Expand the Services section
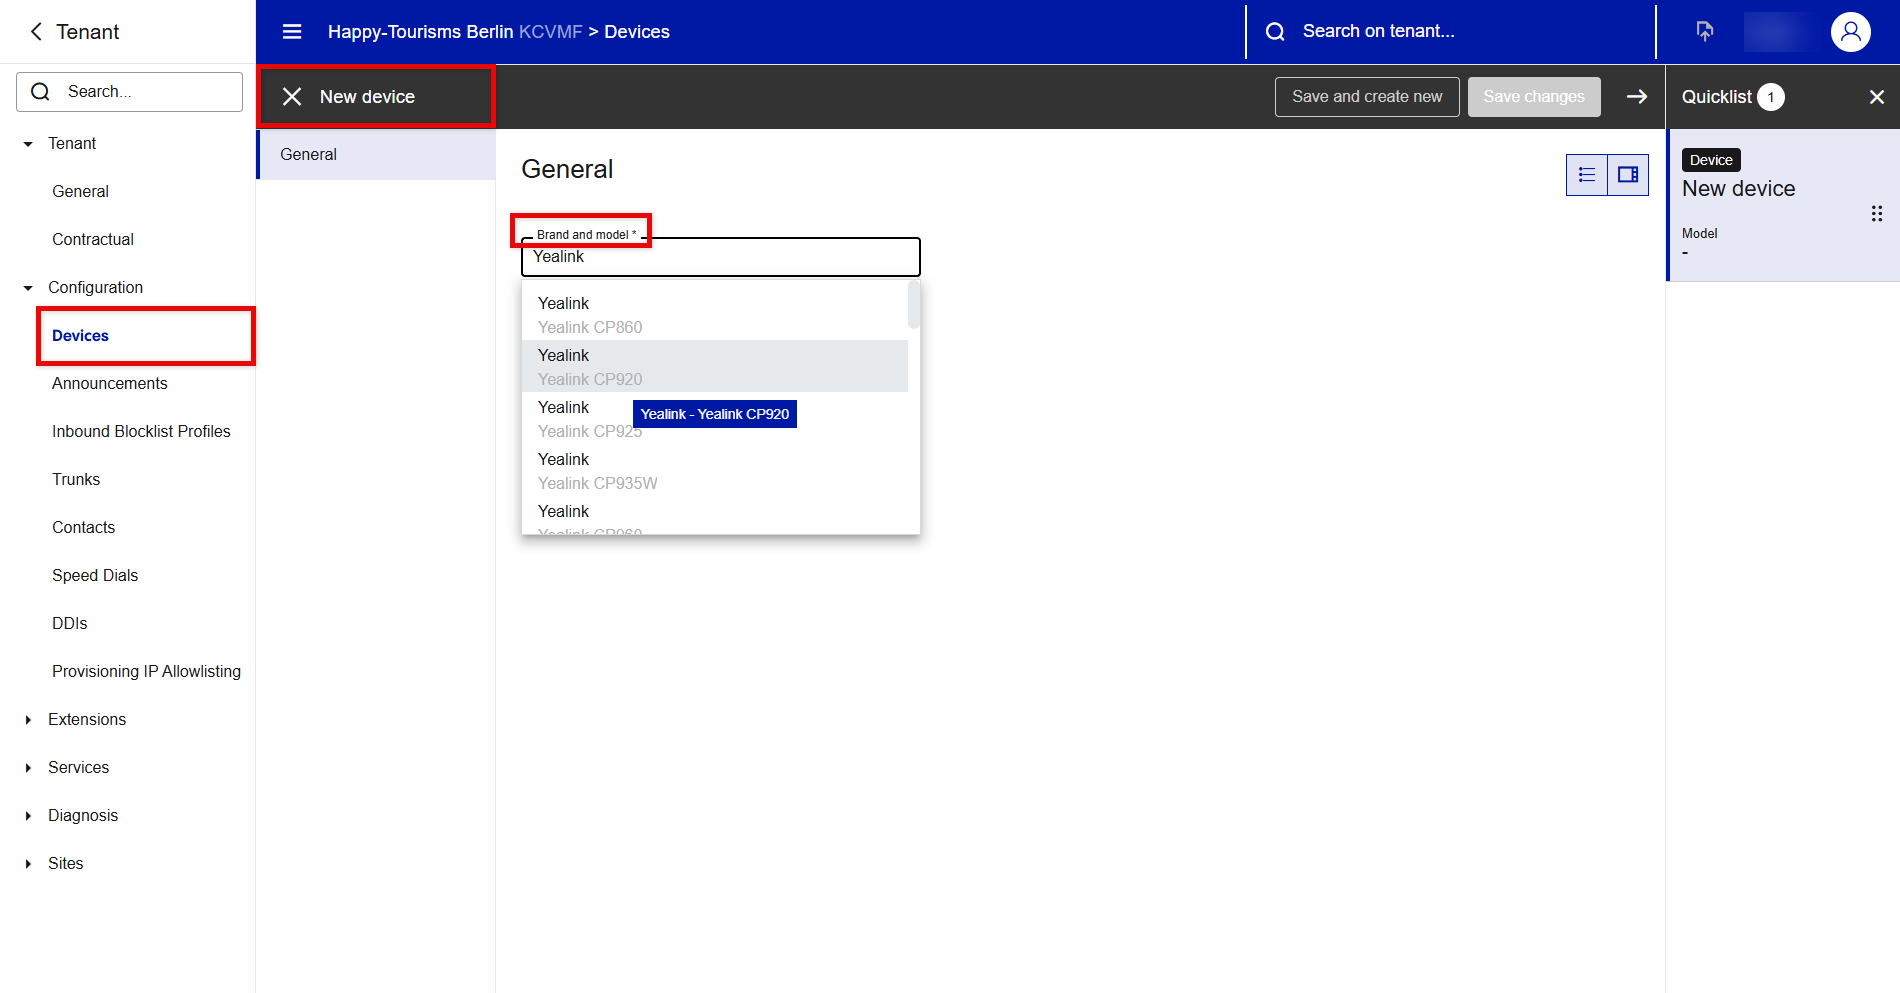Viewport: 1900px width, 993px height. (28, 768)
